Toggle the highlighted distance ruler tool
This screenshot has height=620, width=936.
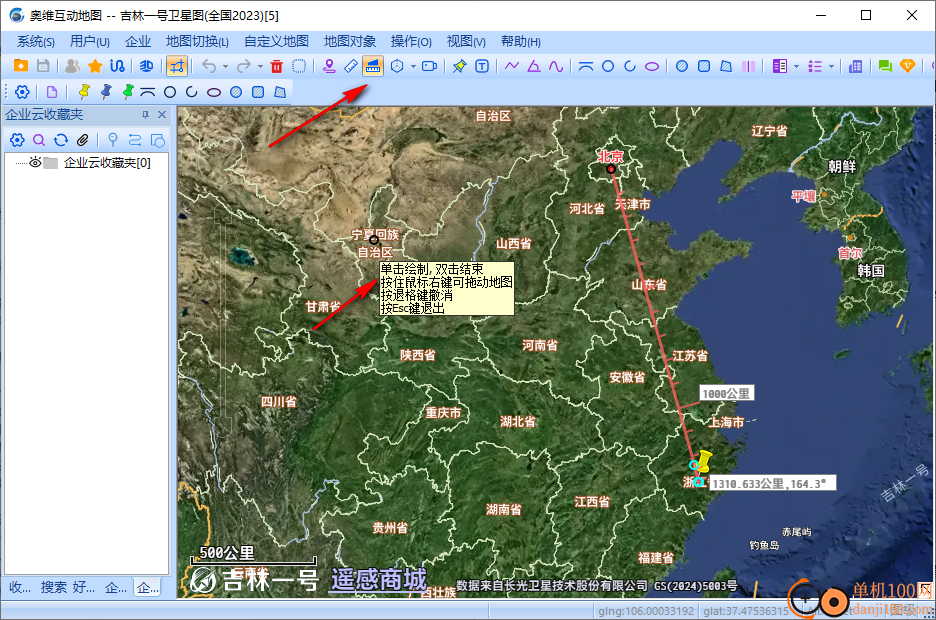(x=373, y=66)
